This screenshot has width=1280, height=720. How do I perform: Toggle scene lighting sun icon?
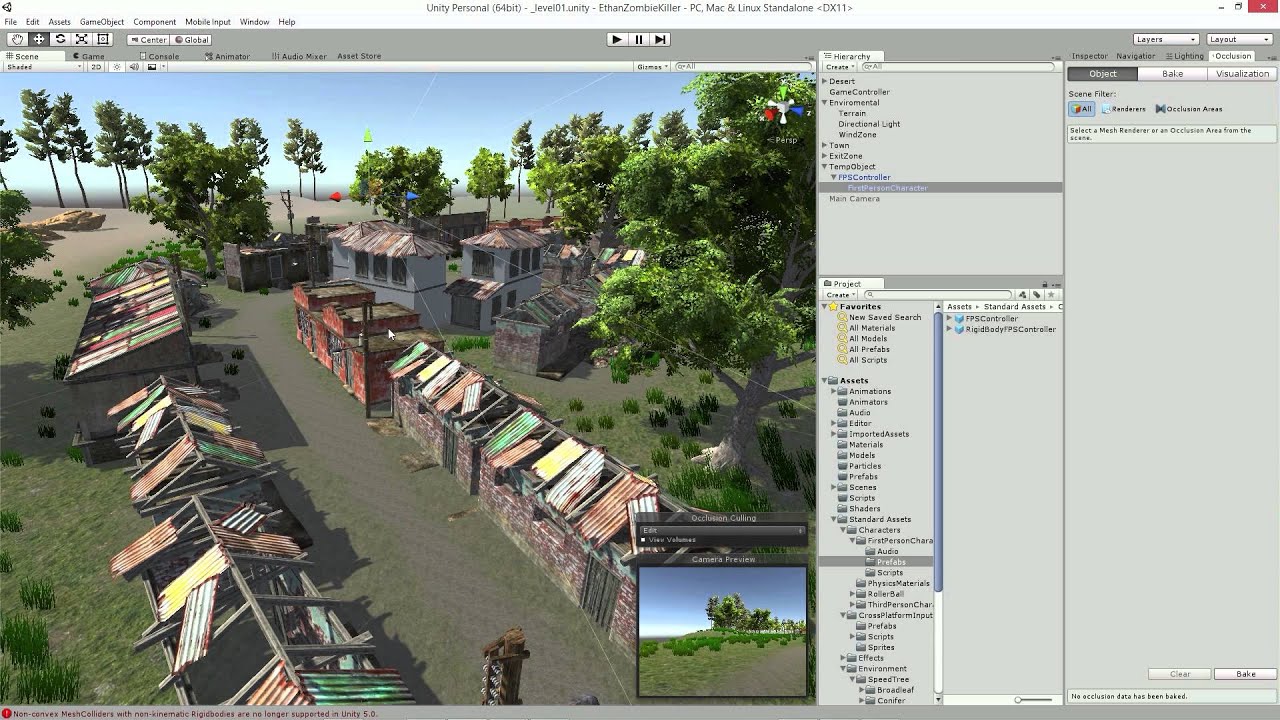(117, 67)
